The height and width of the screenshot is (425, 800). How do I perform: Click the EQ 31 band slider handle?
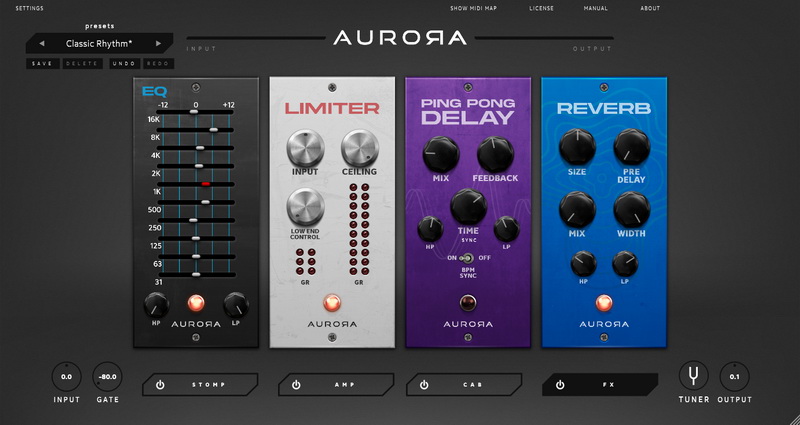(x=196, y=274)
